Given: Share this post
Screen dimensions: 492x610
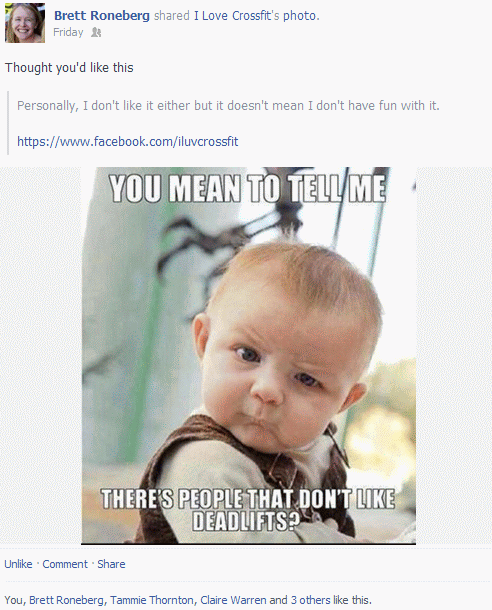Looking at the screenshot, I should coord(111,564).
